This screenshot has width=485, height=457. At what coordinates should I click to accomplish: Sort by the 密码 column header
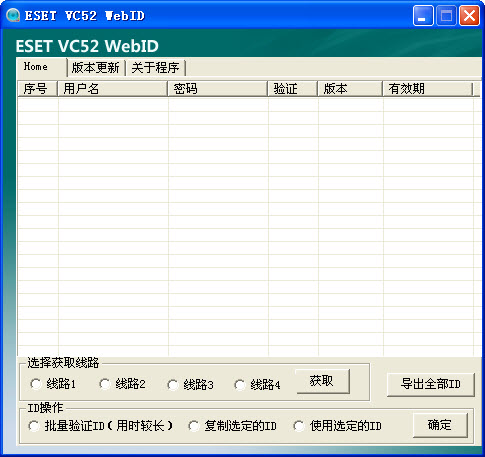pyautogui.click(x=218, y=89)
